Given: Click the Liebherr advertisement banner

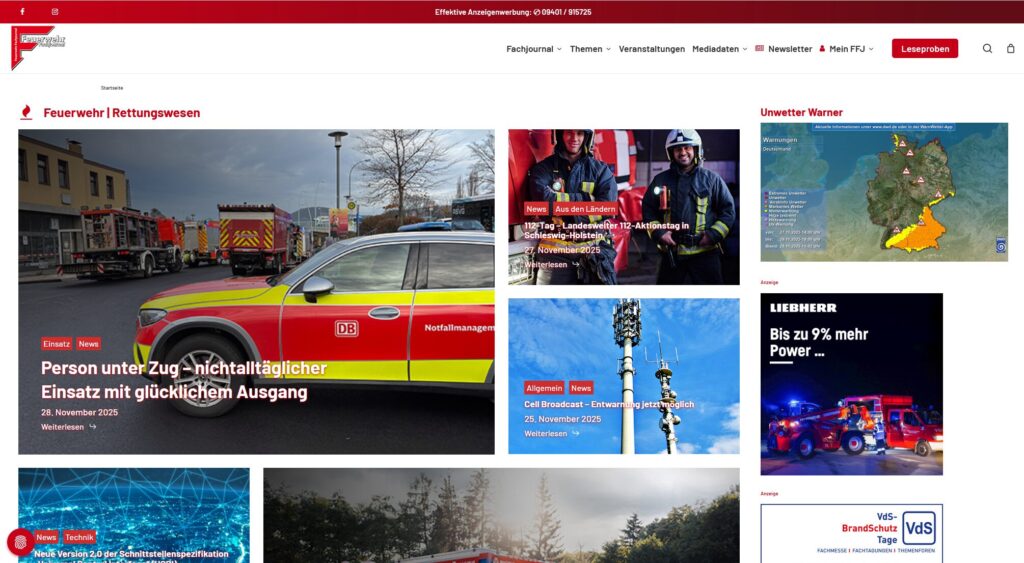Looking at the screenshot, I should (x=851, y=383).
